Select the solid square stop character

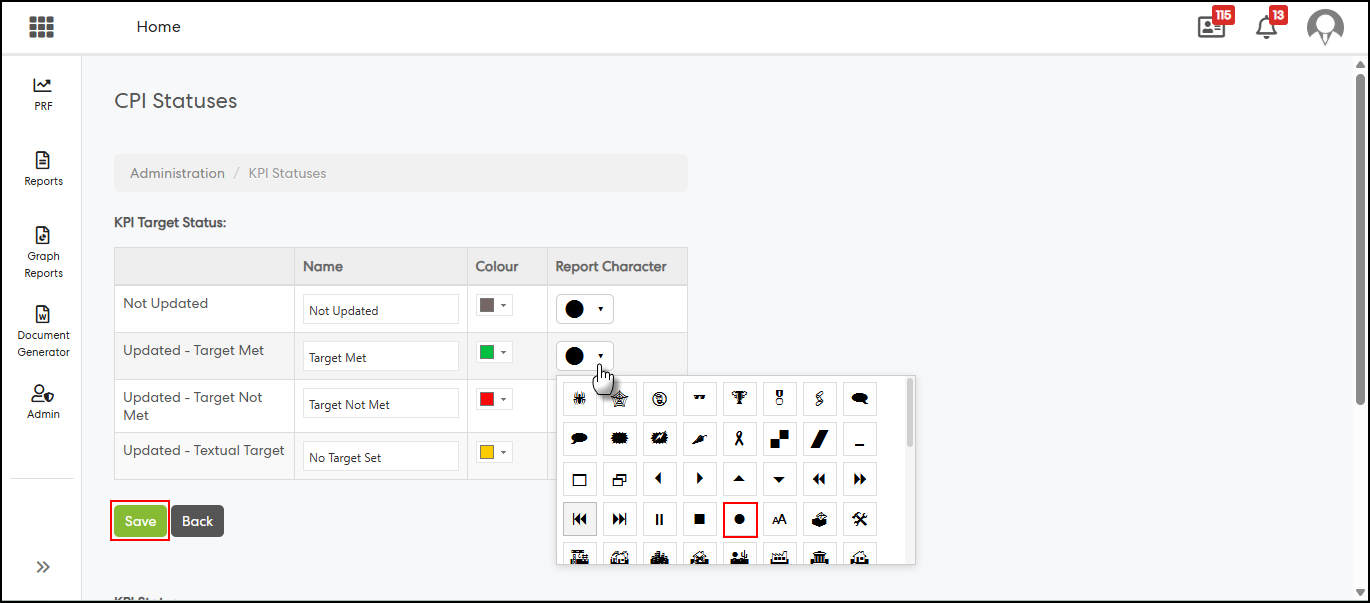(699, 519)
